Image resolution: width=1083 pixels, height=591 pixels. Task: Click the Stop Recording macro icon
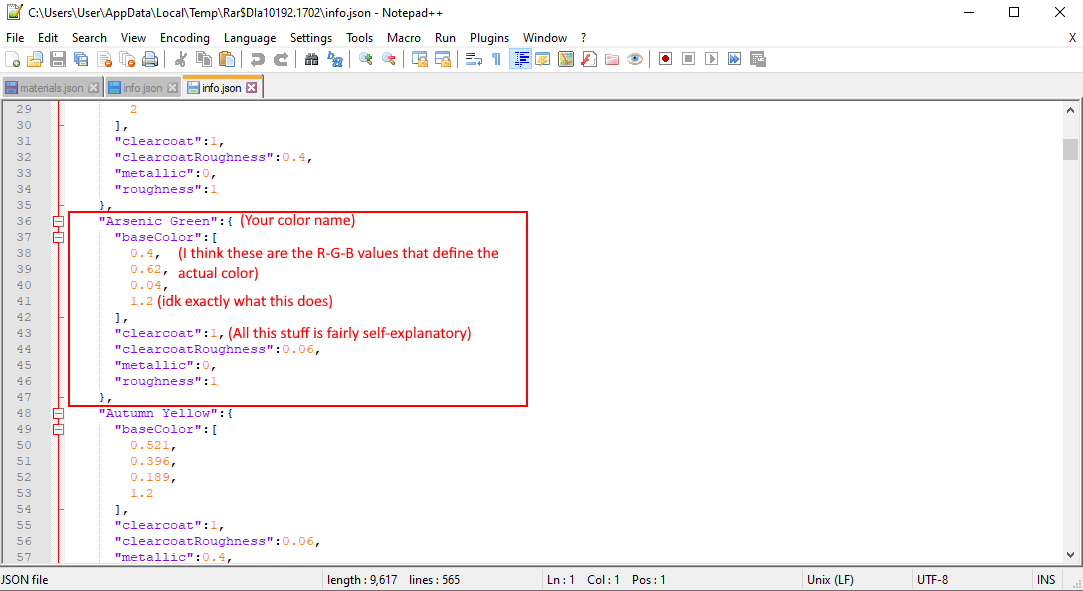click(689, 59)
